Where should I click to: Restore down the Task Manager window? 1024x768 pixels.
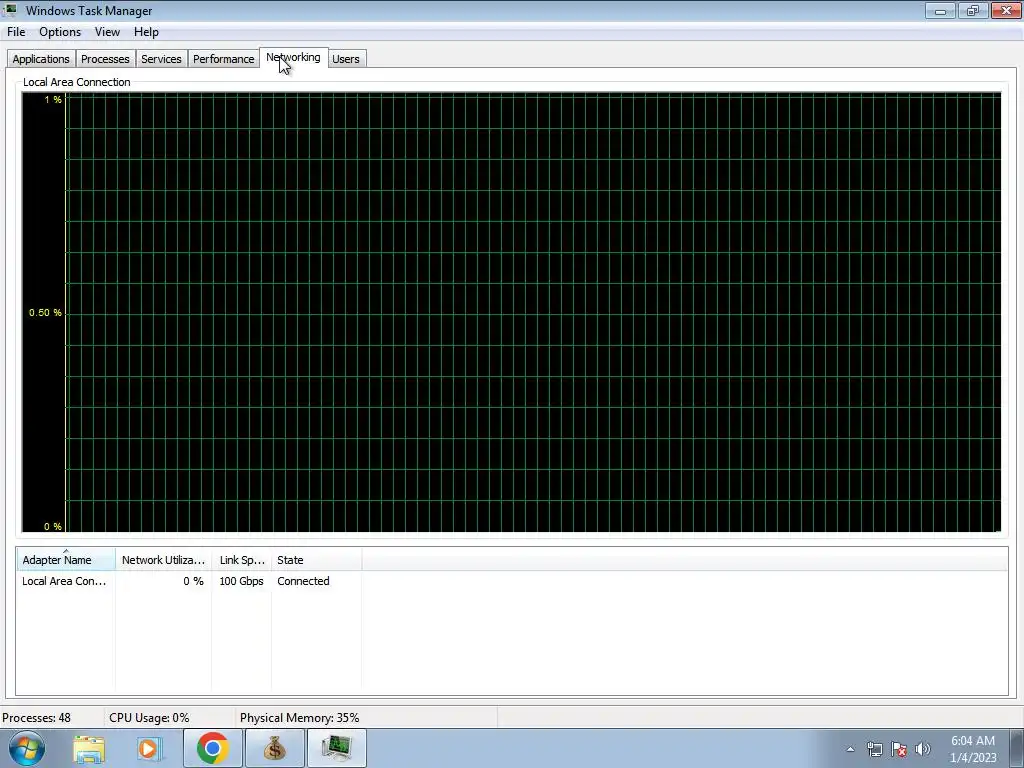tap(972, 10)
